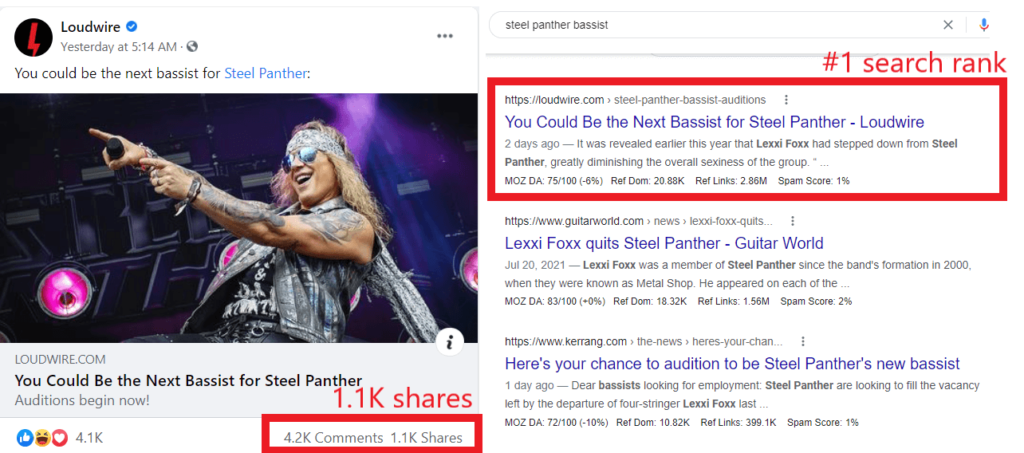The height and width of the screenshot is (453, 1024).
Task: Click the Loudwire page profile logo
Action: [x=33, y=37]
